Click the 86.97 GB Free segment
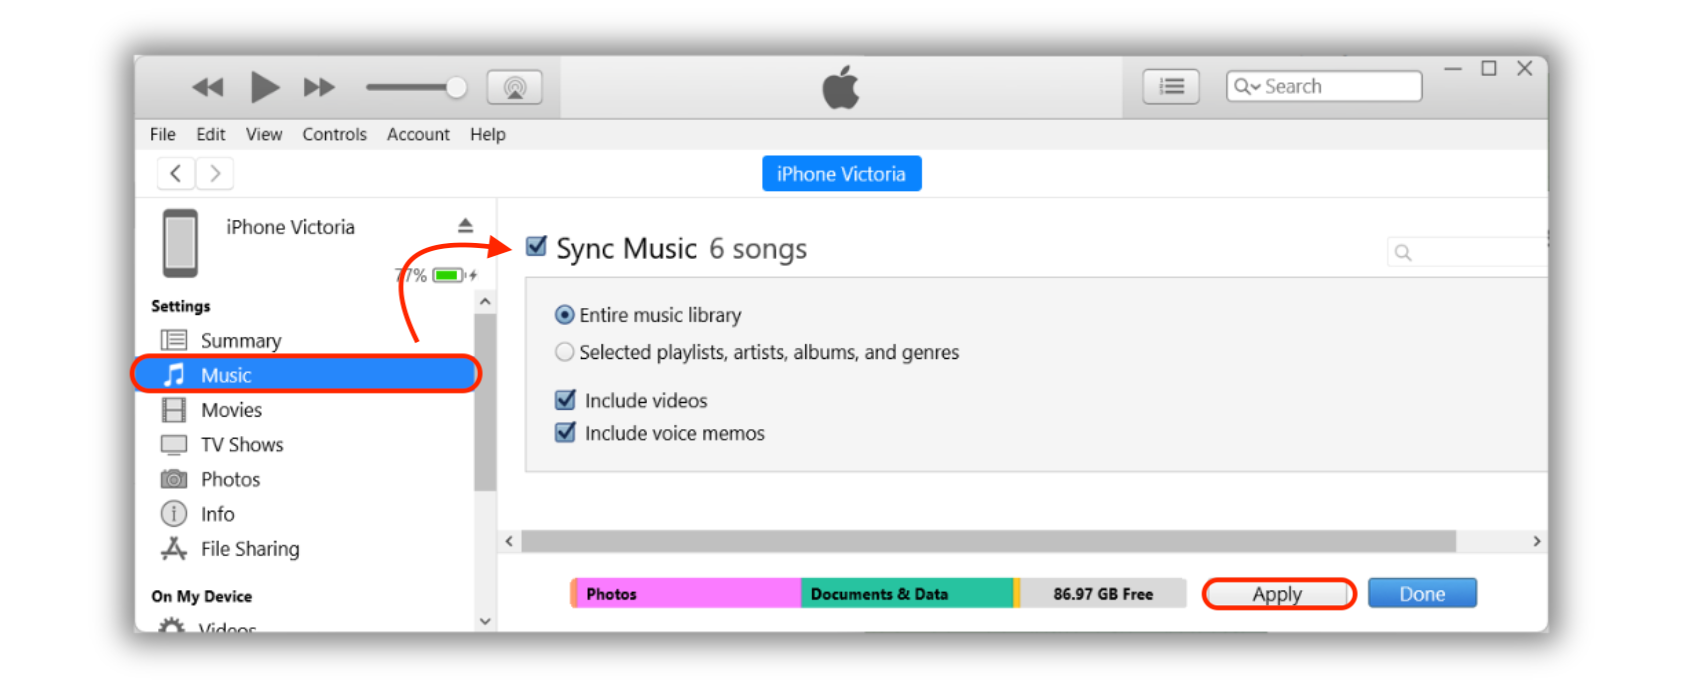Screen dimensions: 1684x688 [1103, 594]
